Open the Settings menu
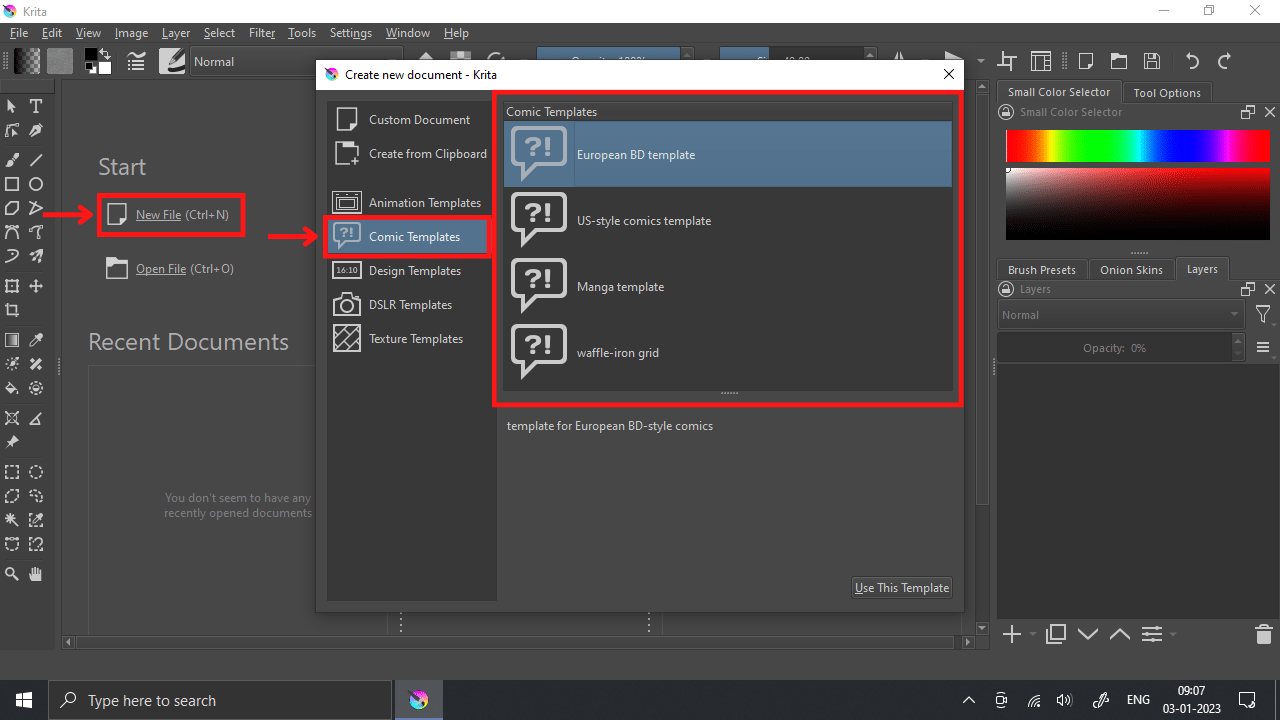The width and height of the screenshot is (1280, 720). (351, 33)
